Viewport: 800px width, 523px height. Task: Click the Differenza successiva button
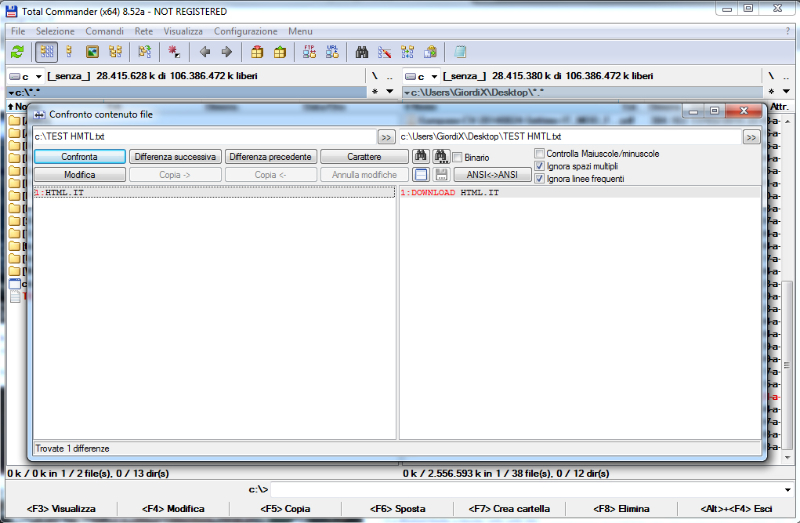[175, 157]
